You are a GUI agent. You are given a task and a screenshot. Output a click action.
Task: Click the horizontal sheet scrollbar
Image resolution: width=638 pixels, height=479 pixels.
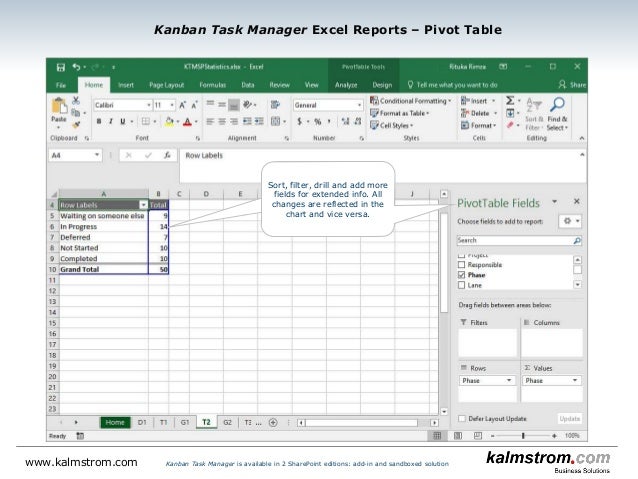361,423
